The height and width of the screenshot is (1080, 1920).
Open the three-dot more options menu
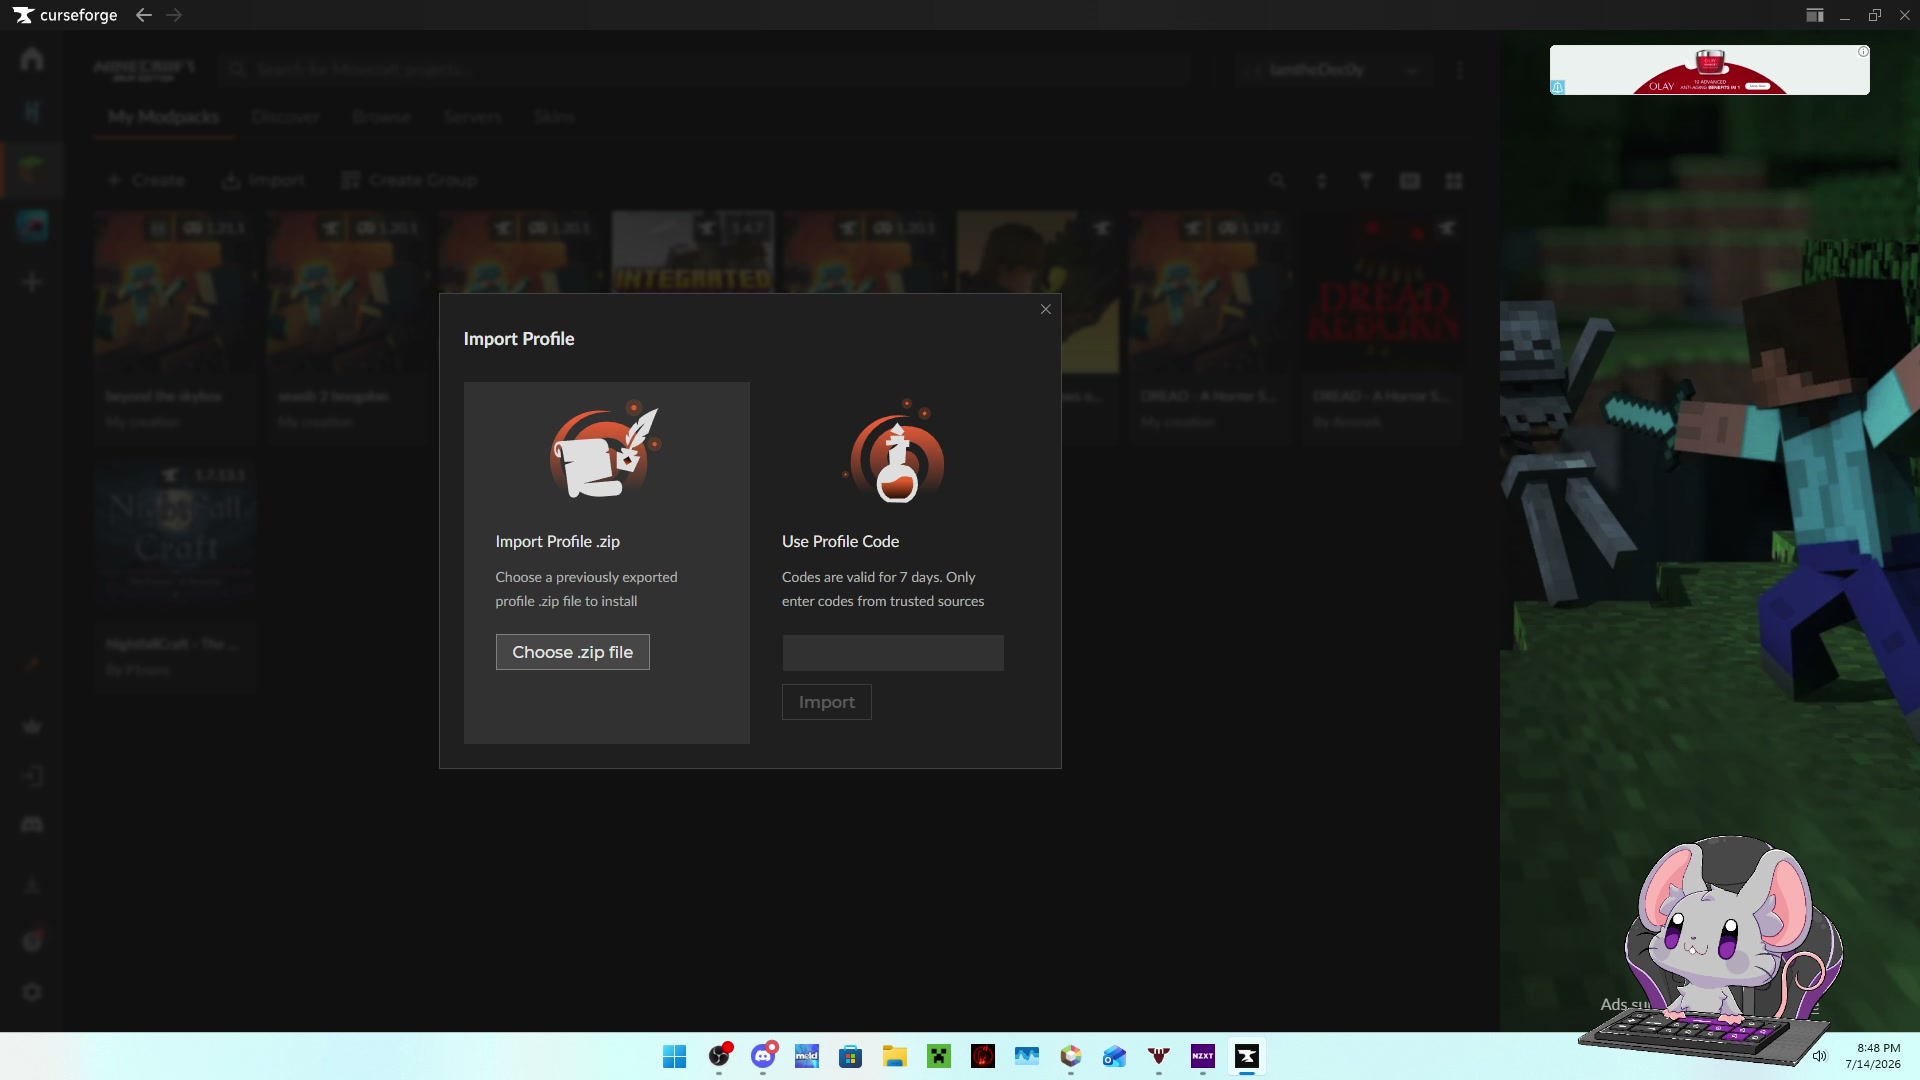(1460, 70)
